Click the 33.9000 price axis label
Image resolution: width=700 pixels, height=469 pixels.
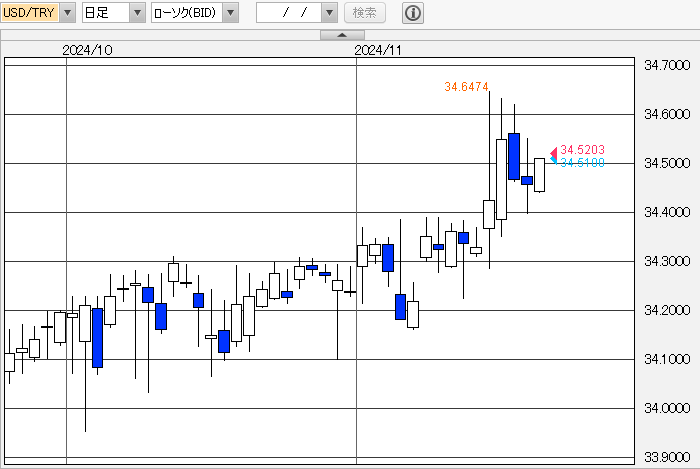coord(667,457)
